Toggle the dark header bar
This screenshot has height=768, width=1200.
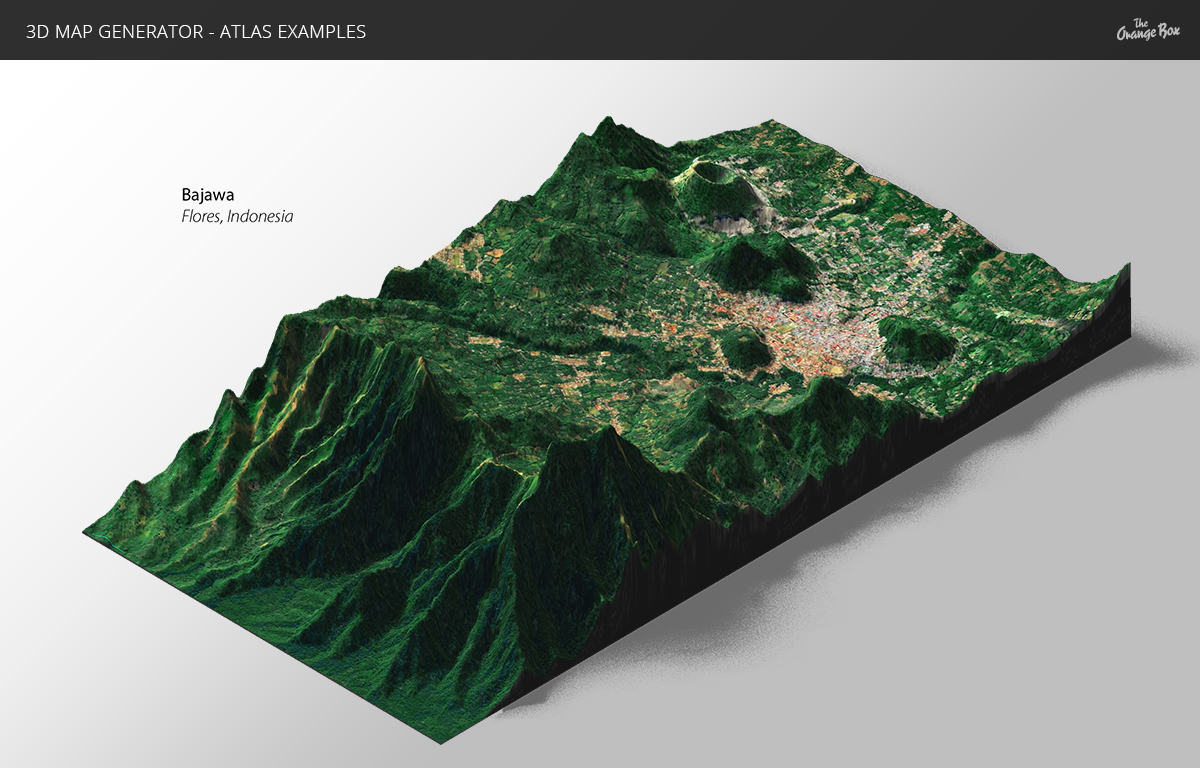(600, 30)
